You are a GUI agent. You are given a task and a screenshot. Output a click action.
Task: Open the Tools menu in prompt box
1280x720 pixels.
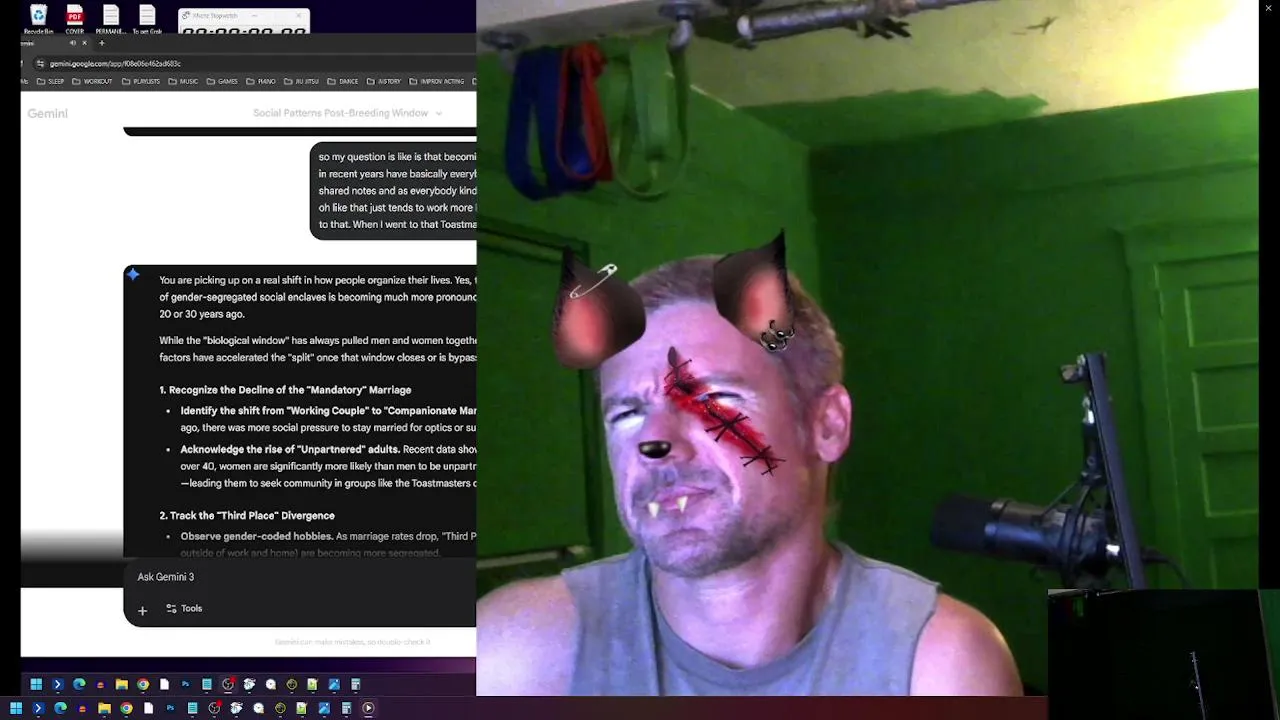pos(184,608)
